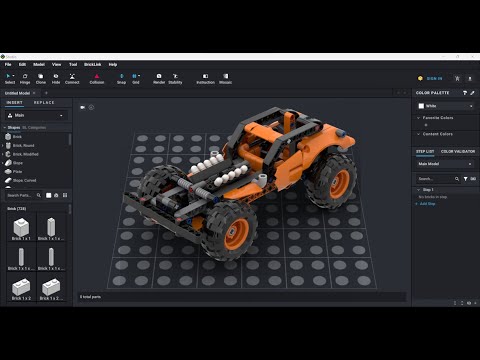Click the Grid tool icon

pos(135,76)
